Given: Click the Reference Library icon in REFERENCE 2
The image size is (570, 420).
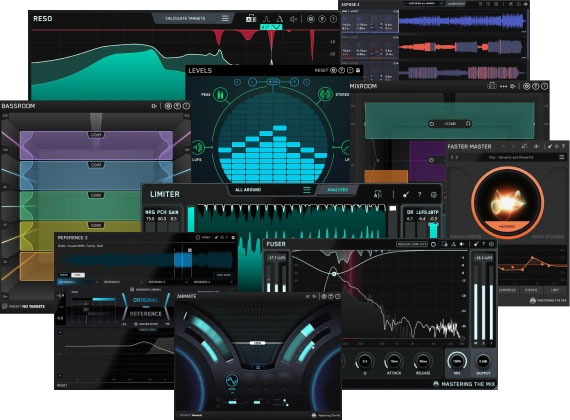Looking at the screenshot, I should coord(132,289).
